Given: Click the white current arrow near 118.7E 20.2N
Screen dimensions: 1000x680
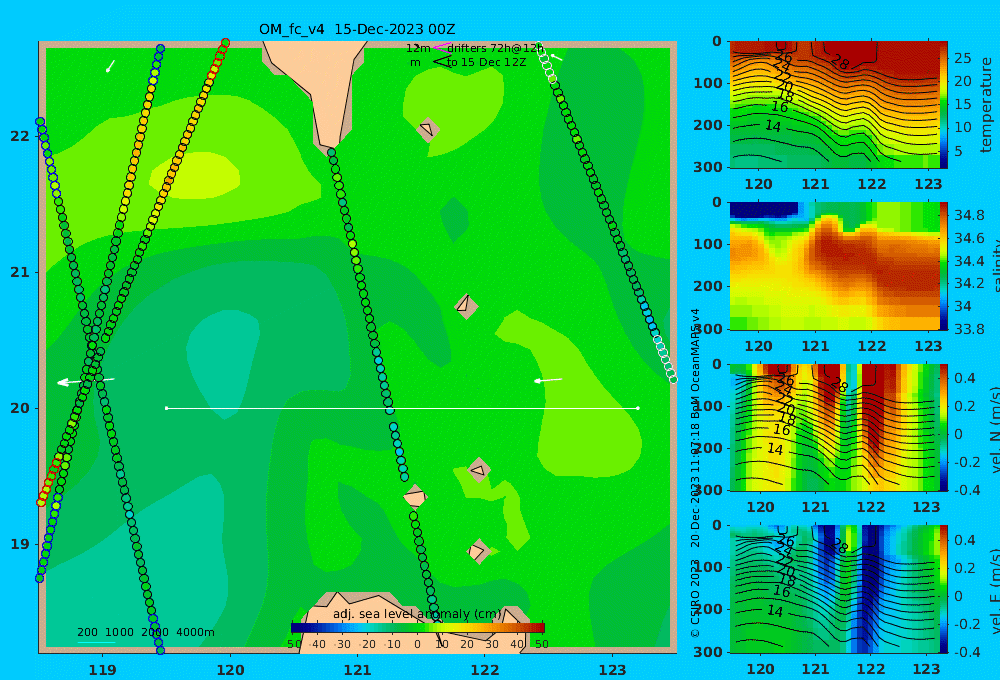Looking at the screenshot, I should 85,381.
